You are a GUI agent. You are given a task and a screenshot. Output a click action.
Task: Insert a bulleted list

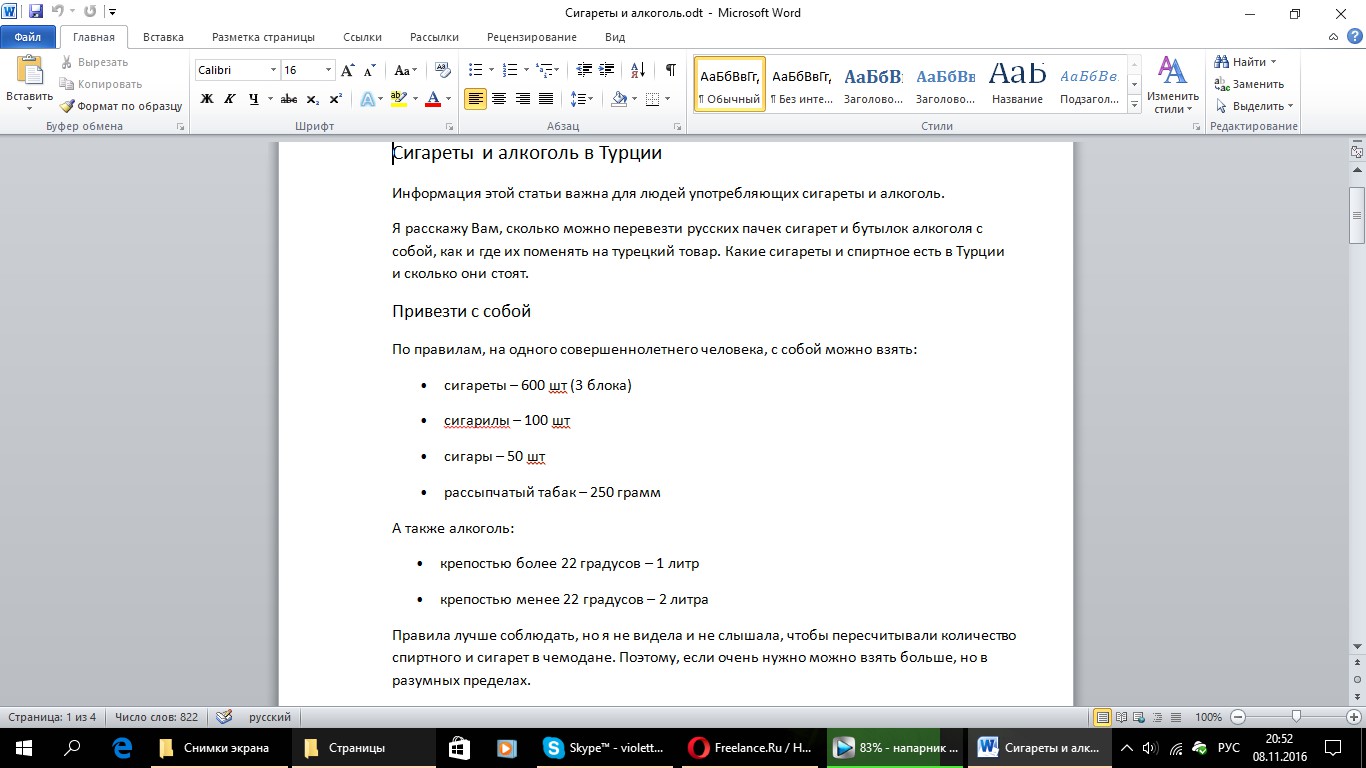(x=475, y=70)
